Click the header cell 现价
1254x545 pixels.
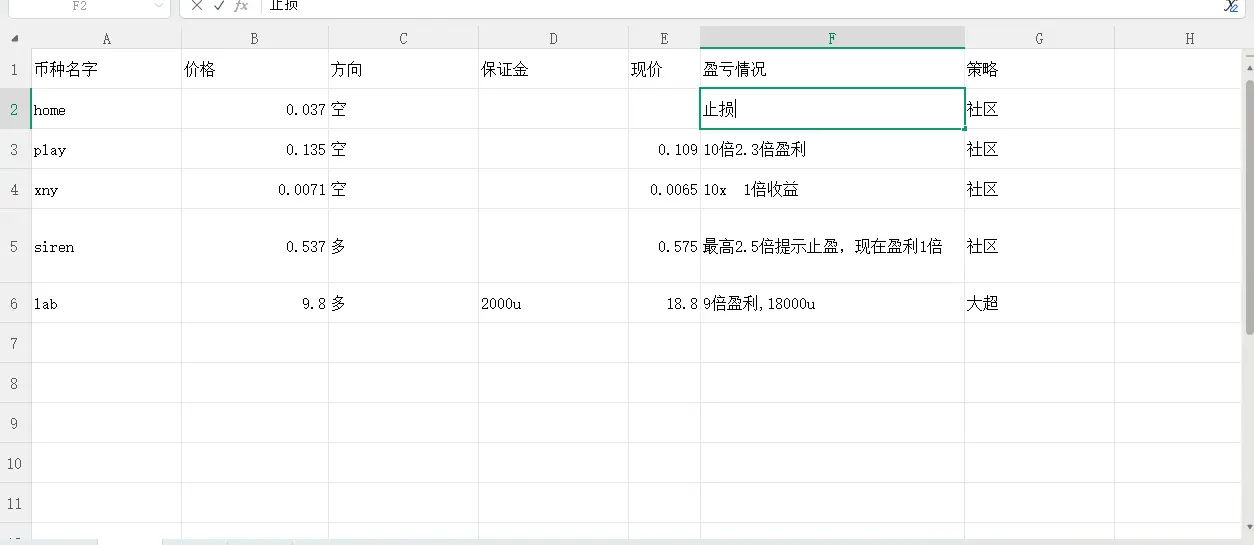pyautogui.click(x=664, y=69)
